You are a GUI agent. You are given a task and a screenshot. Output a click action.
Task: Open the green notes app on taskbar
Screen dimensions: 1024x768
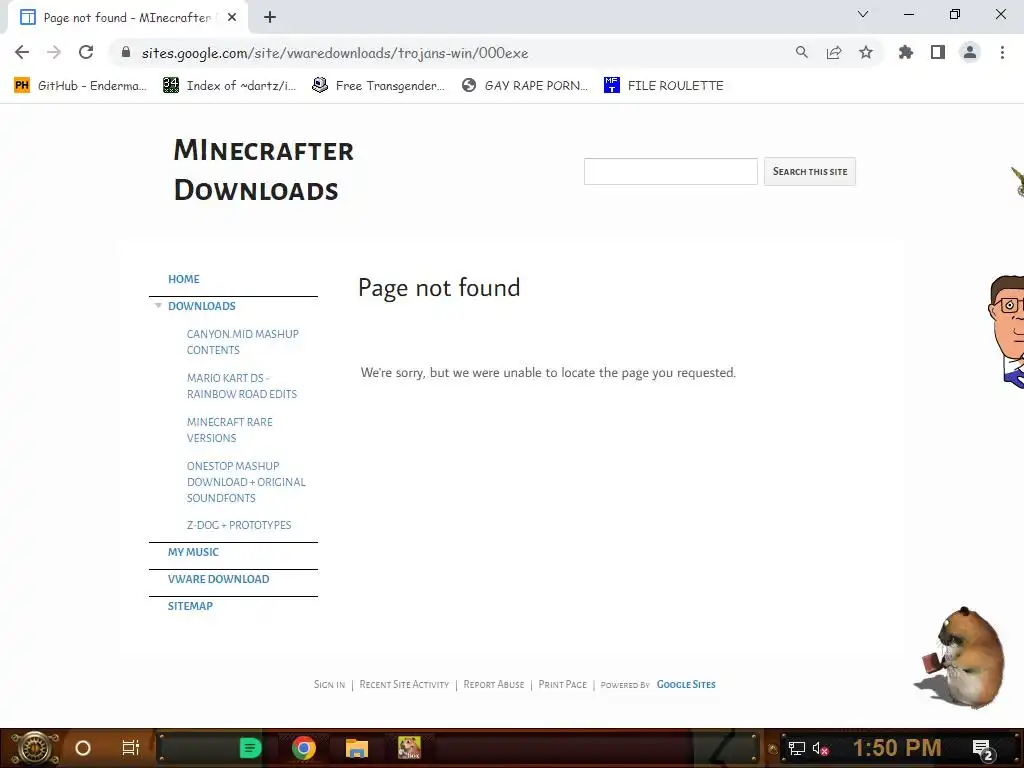(x=250, y=748)
